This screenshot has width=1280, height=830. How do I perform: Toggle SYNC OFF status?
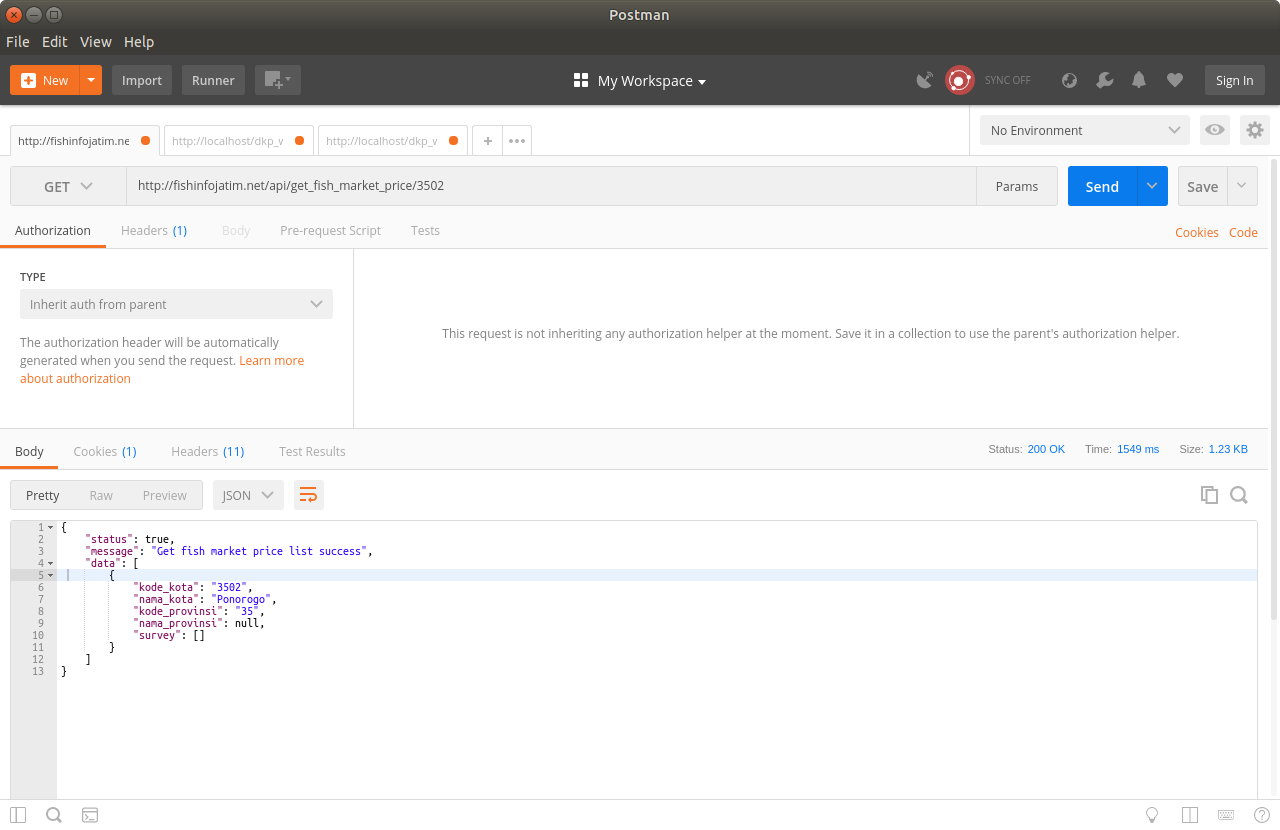(1007, 80)
